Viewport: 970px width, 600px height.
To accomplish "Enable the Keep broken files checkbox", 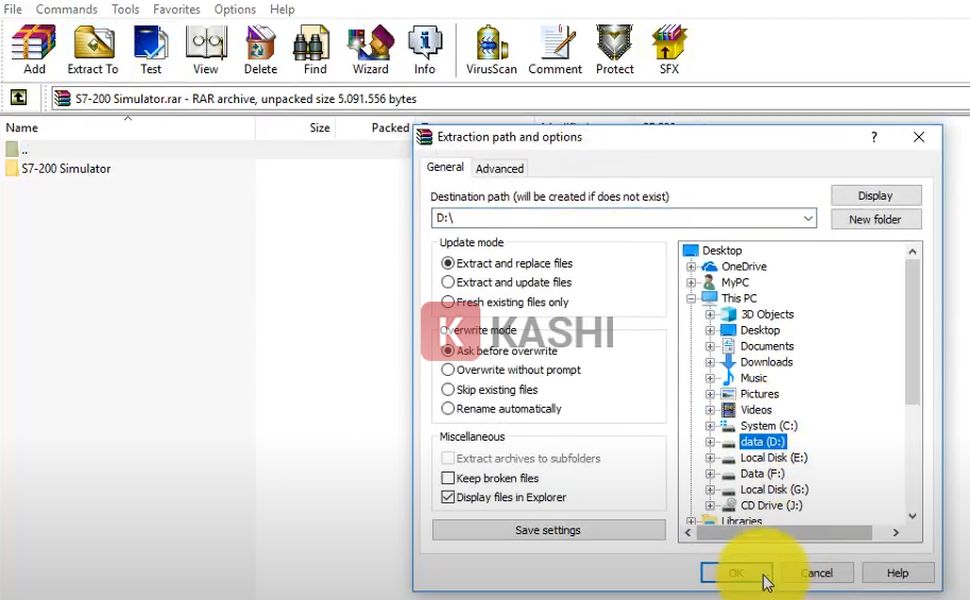I will point(447,478).
